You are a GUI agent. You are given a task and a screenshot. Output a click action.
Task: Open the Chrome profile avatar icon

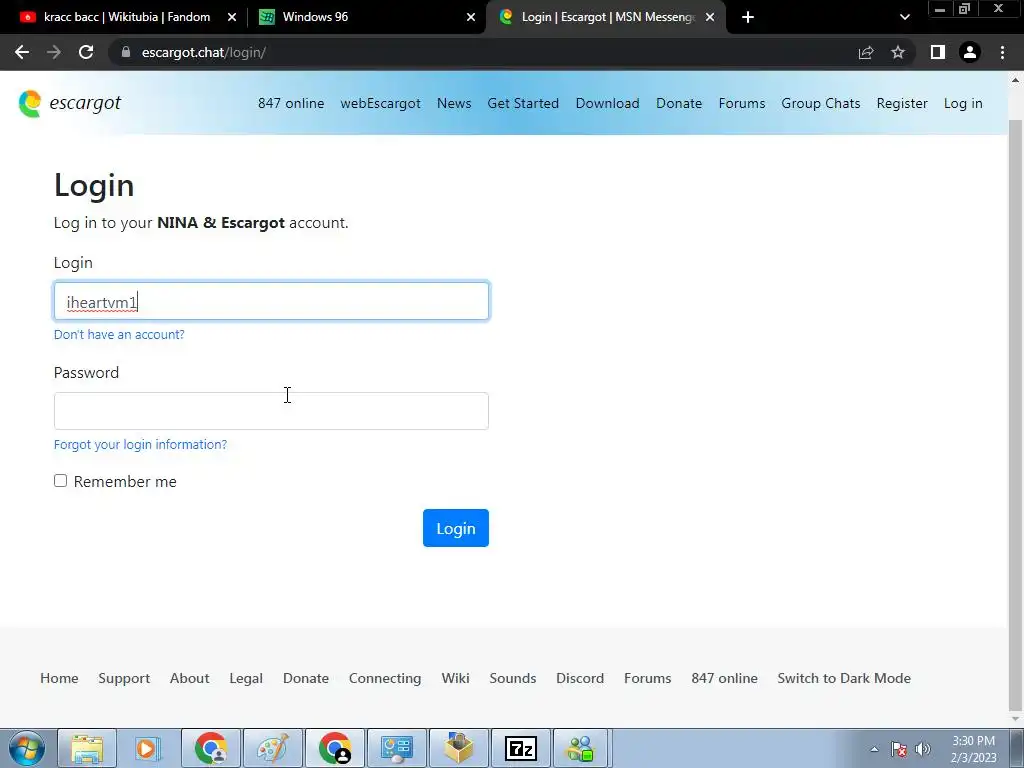(x=970, y=52)
